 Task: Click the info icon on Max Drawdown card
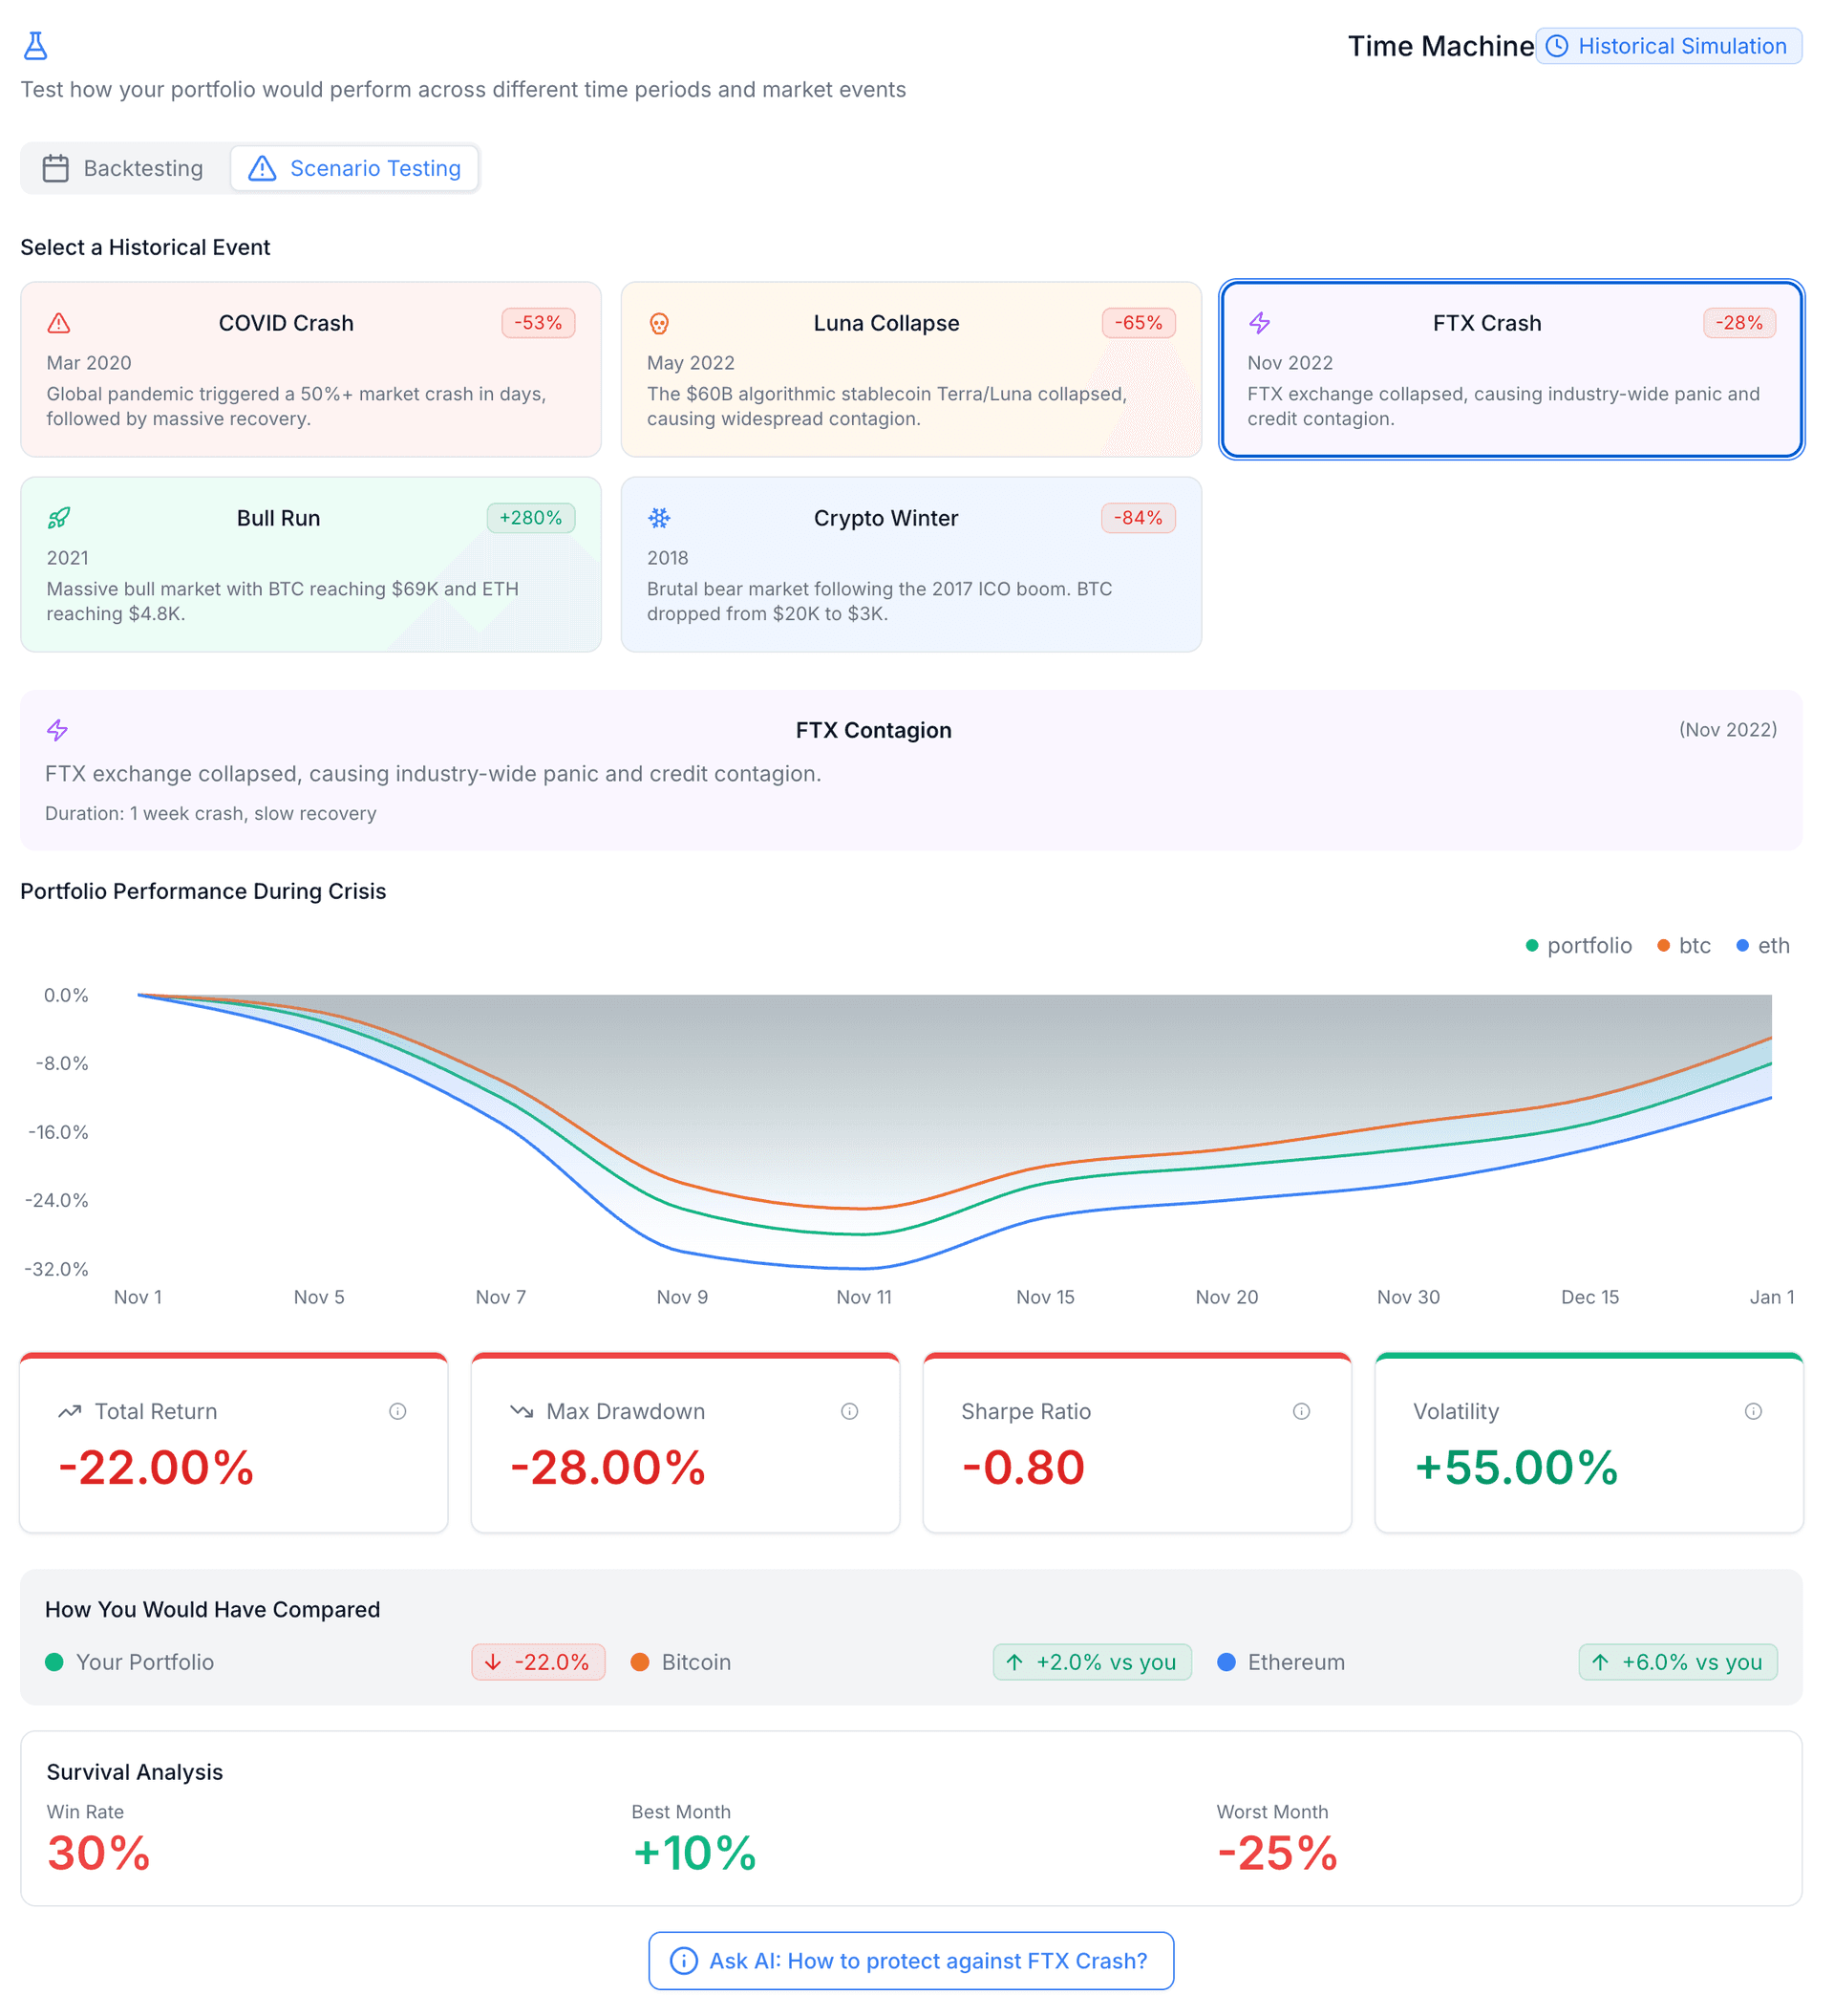(x=850, y=1412)
